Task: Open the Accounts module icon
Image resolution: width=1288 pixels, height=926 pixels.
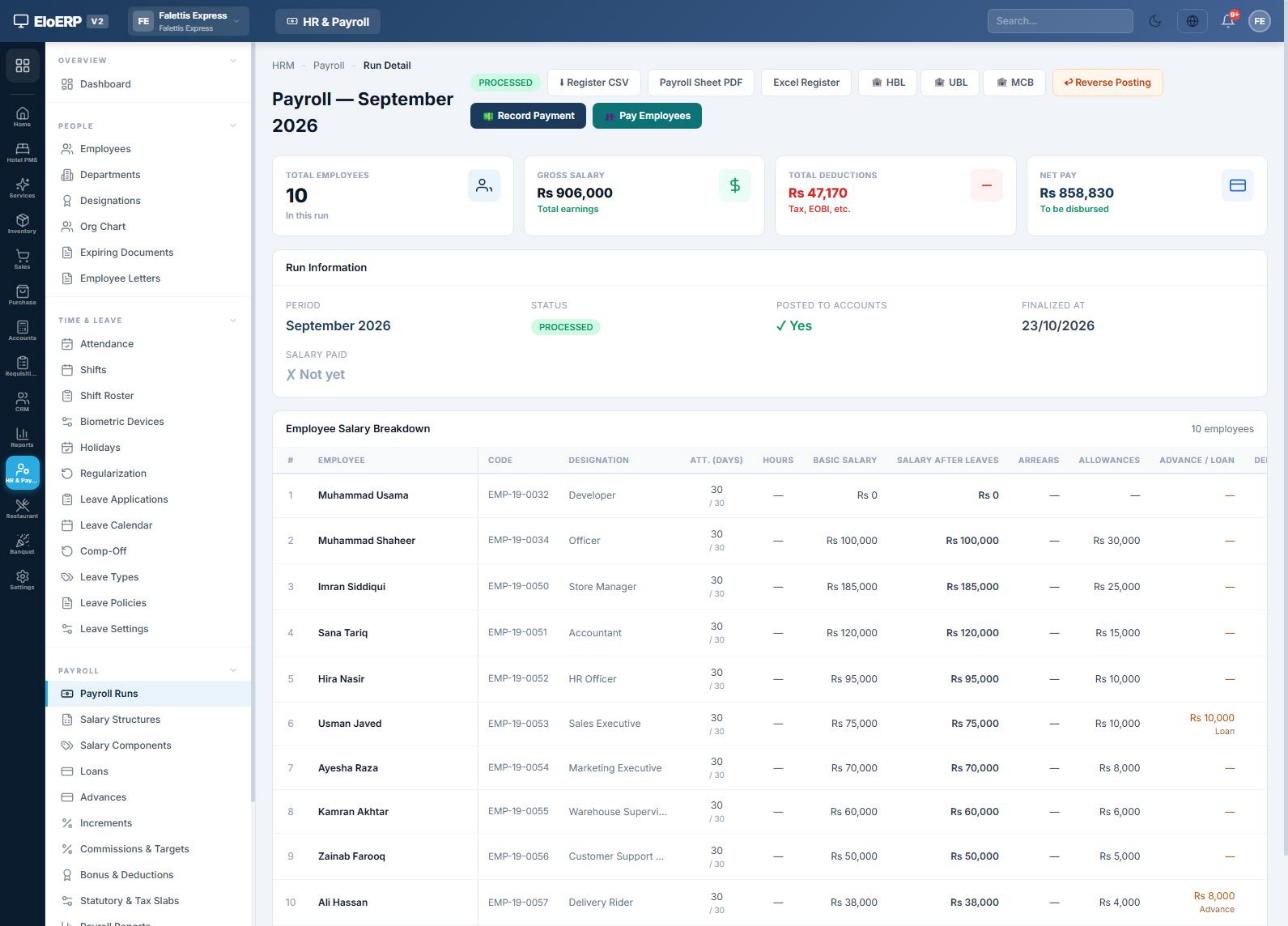Action: [x=22, y=331]
